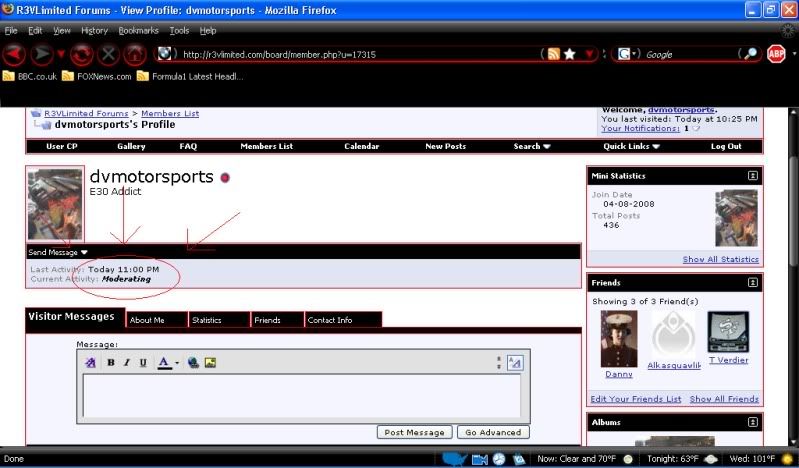The image size is (799, 468).
Task: Switch to the Friends tab
Action: click(278, 320)
